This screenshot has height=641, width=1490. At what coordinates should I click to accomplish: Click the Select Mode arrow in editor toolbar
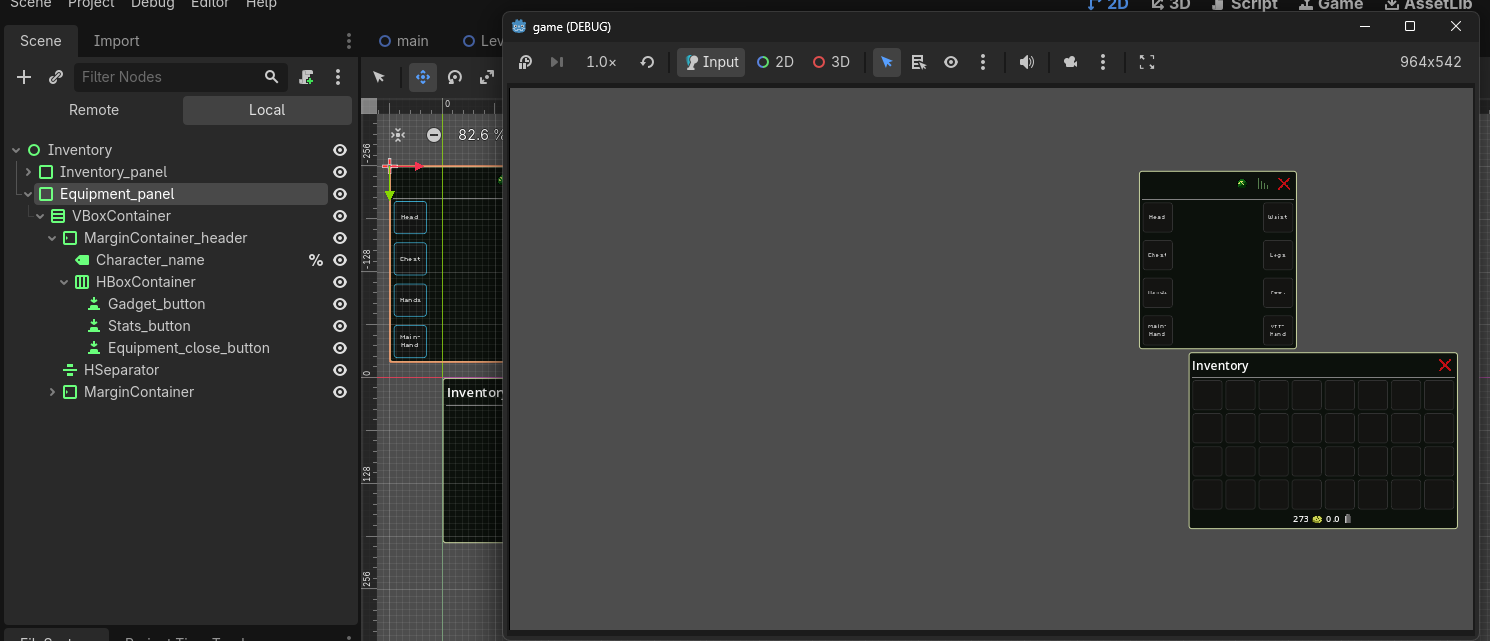(x=379, y=77)
